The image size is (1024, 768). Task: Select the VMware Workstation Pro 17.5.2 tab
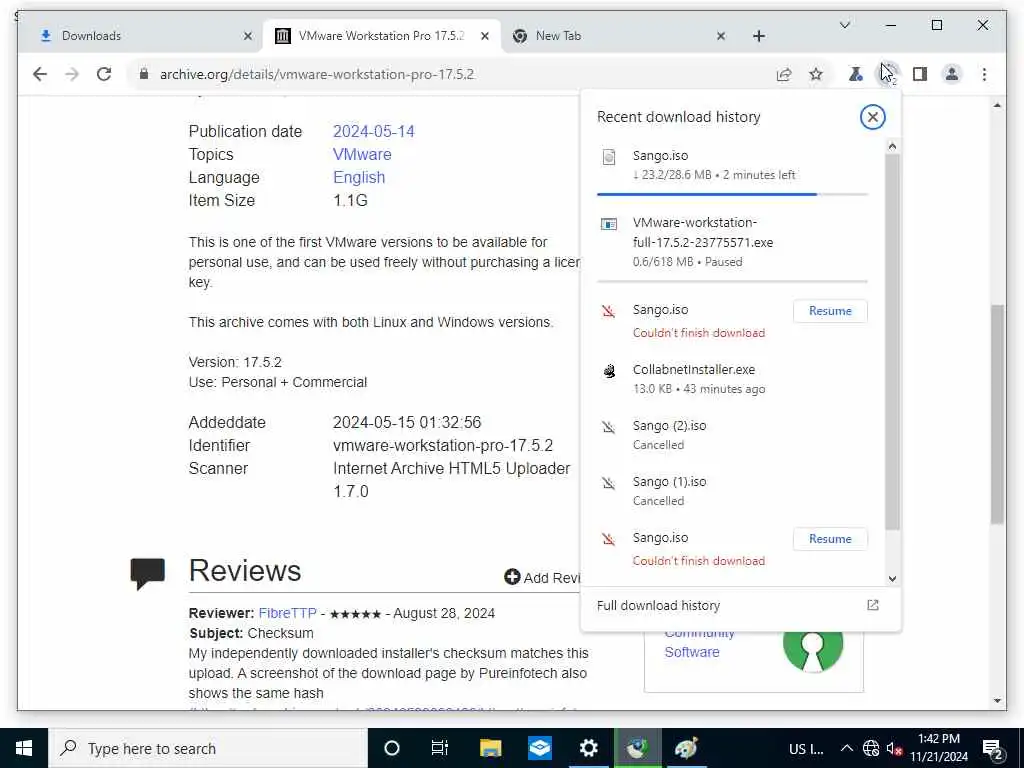(x=381, y=36)
